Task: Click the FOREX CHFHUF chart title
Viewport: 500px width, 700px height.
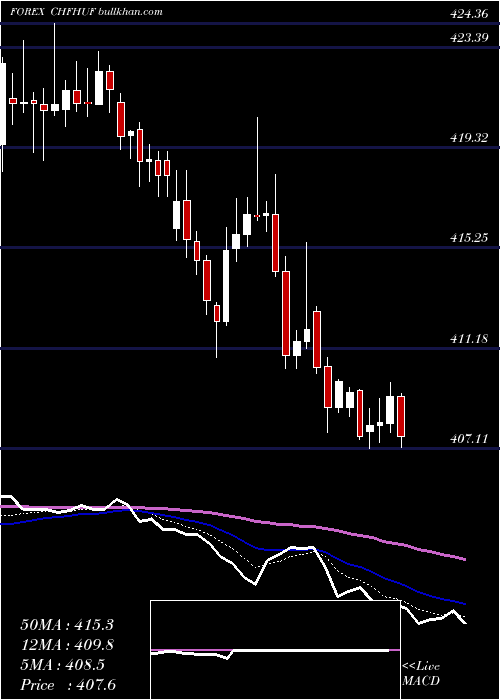Action: (55, 12)
